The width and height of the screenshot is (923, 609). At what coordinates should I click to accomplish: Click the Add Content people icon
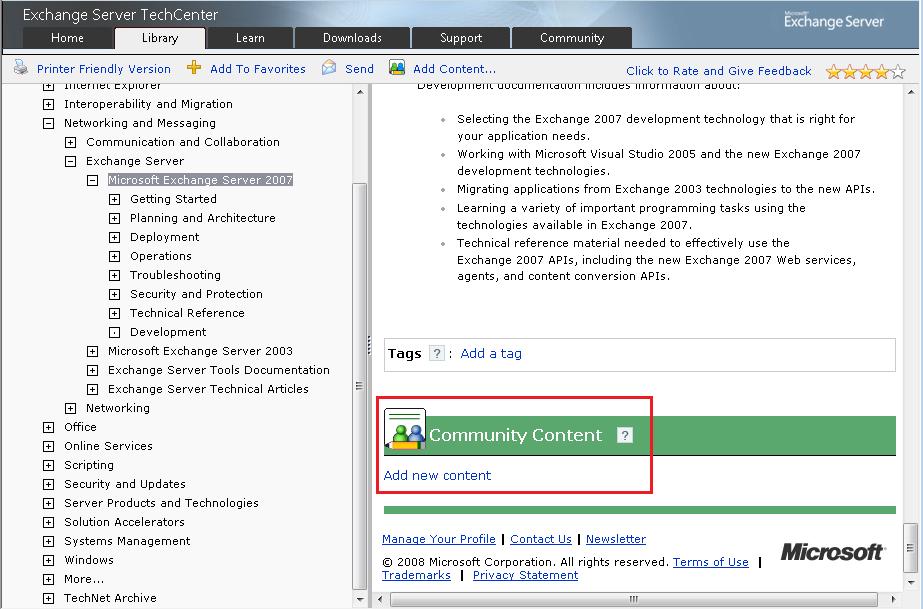(397, 68)
